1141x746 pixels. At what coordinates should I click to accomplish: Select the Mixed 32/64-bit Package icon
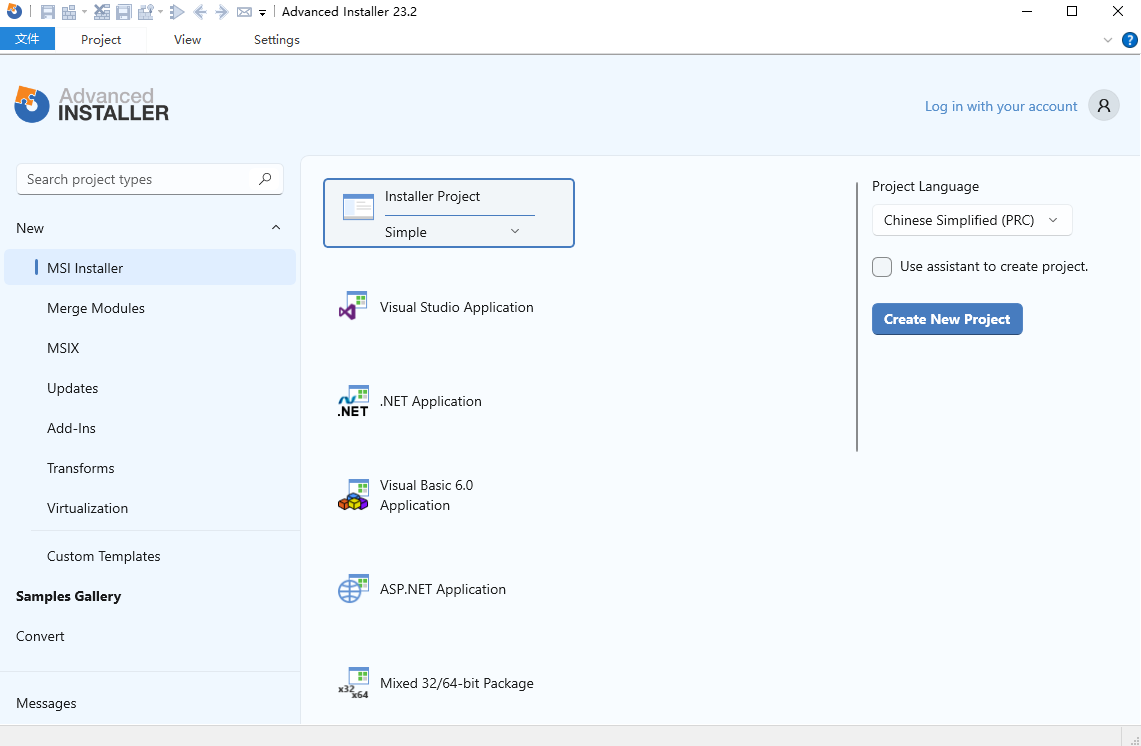pos(353,683)
